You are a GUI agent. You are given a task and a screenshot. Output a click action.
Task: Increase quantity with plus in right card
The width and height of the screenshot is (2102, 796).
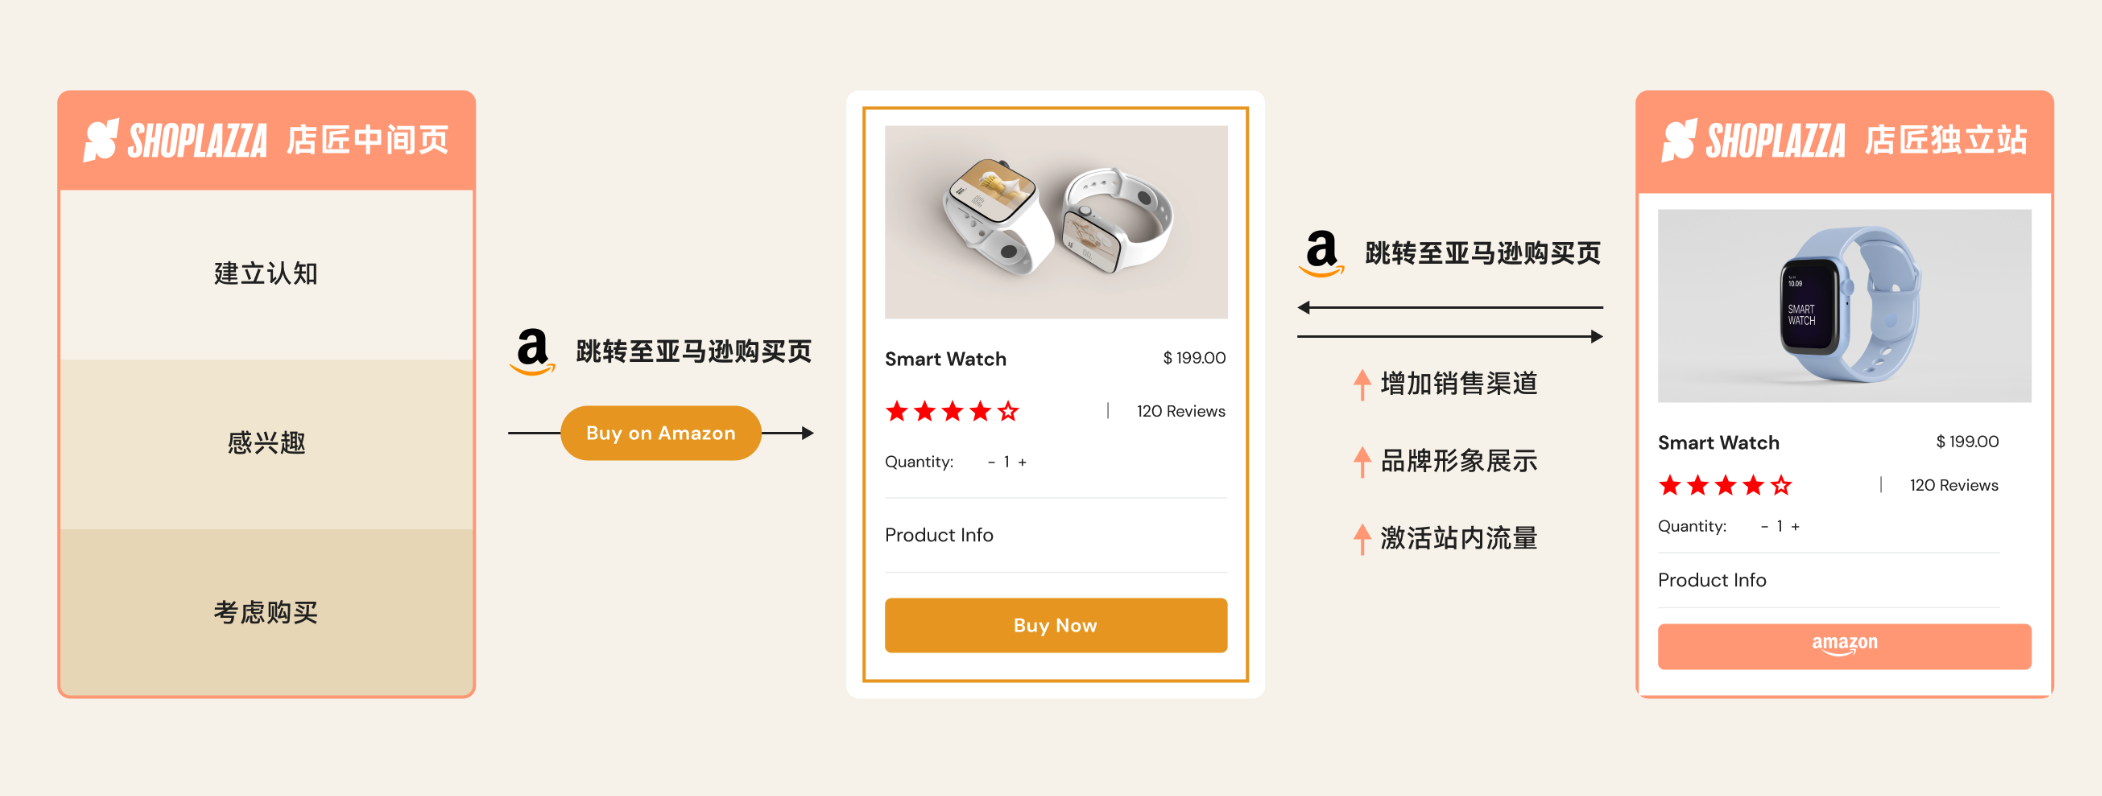coord(1795,526)
